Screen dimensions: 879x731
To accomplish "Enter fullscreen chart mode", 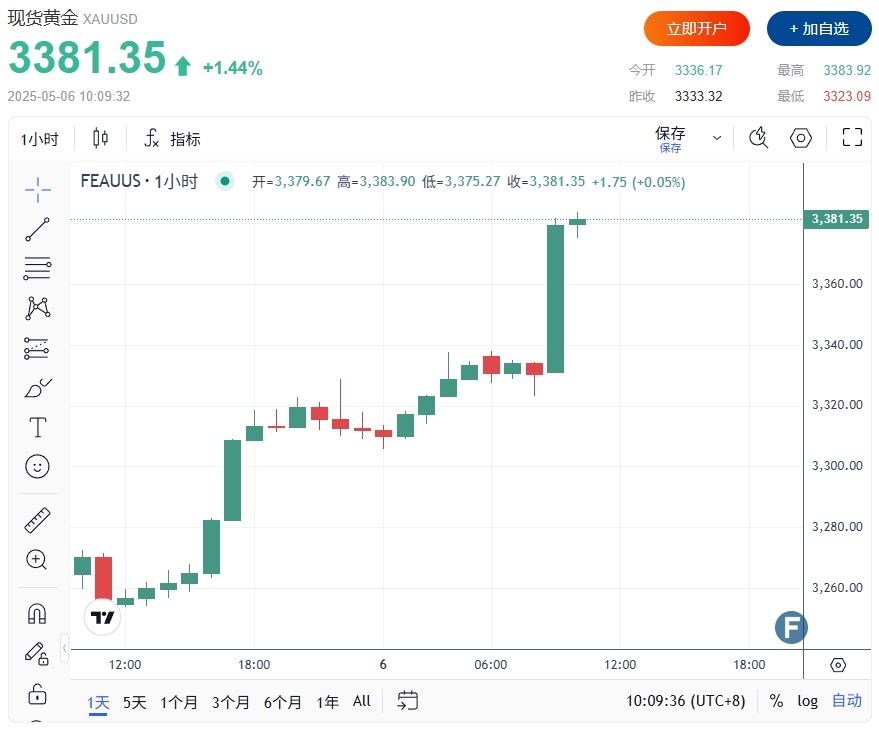I will pos(852,138).
